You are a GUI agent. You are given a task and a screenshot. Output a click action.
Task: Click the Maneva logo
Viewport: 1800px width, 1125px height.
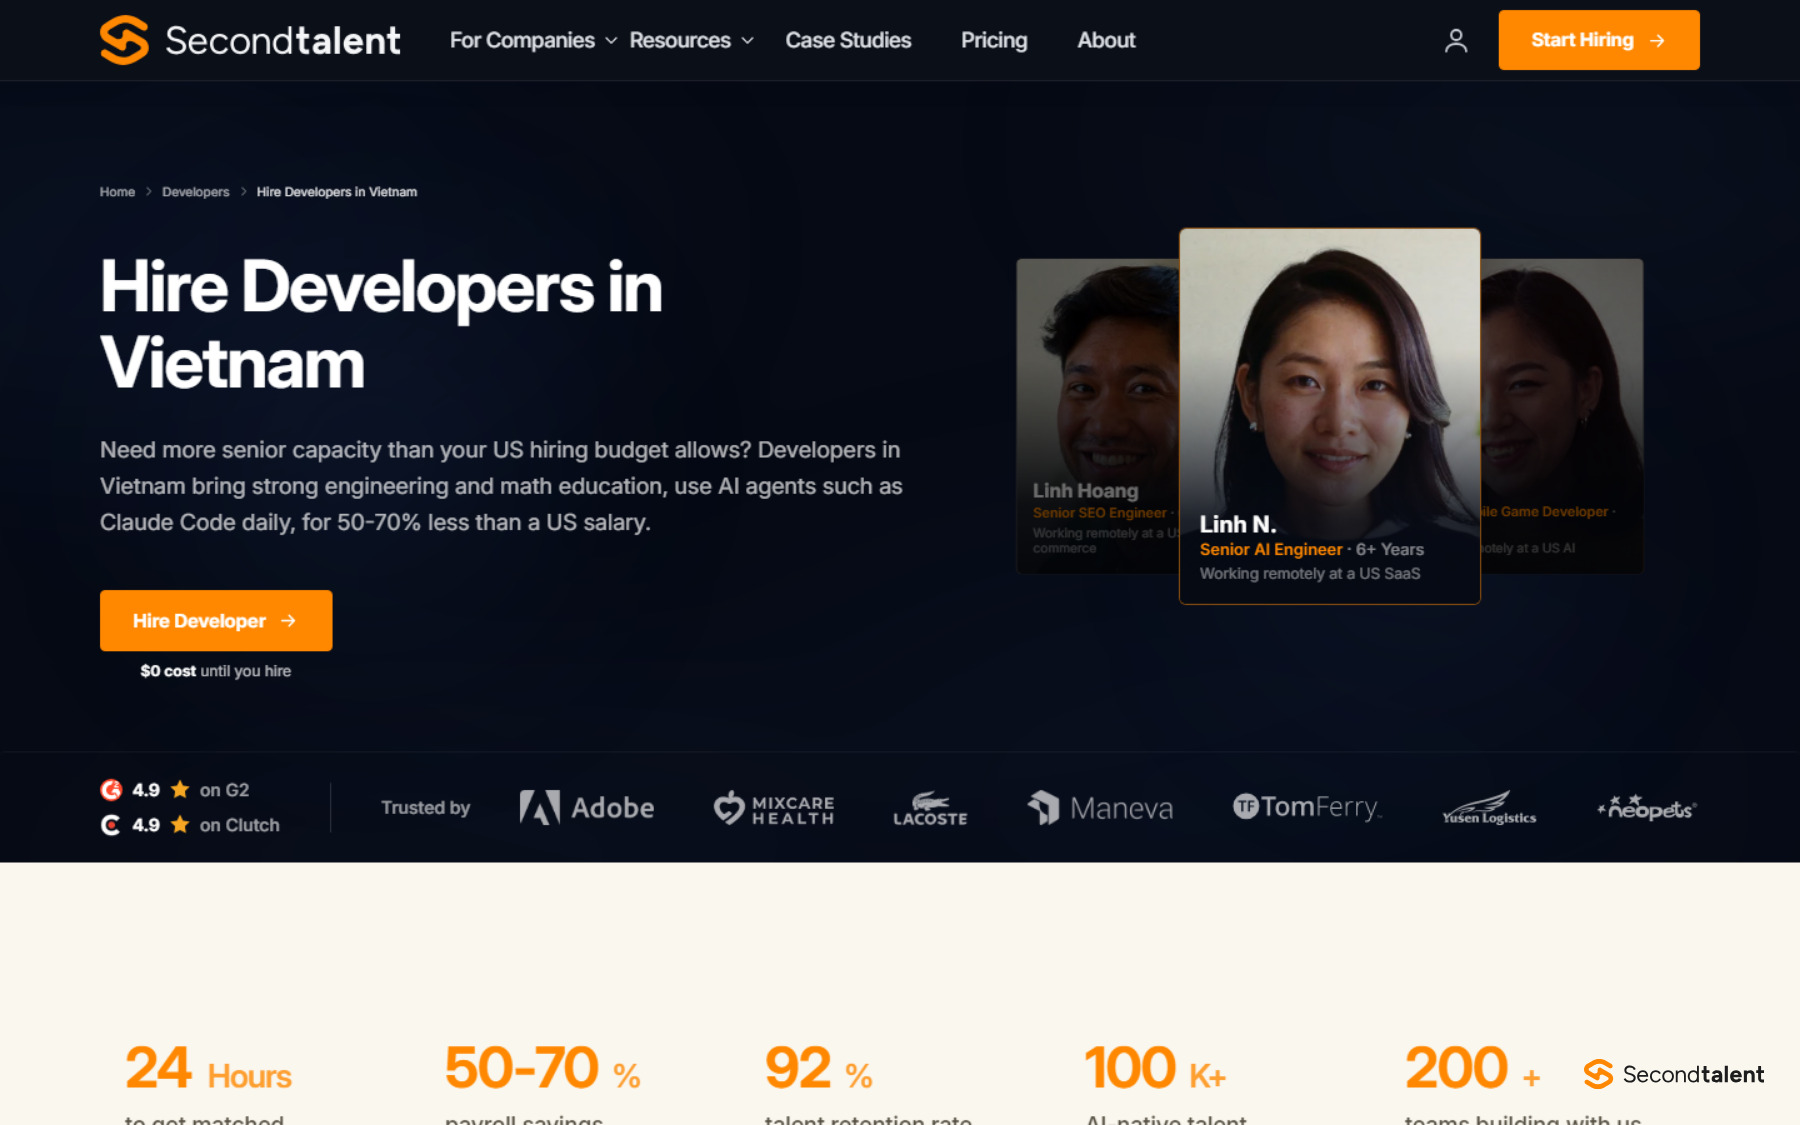click(1100, 808)
